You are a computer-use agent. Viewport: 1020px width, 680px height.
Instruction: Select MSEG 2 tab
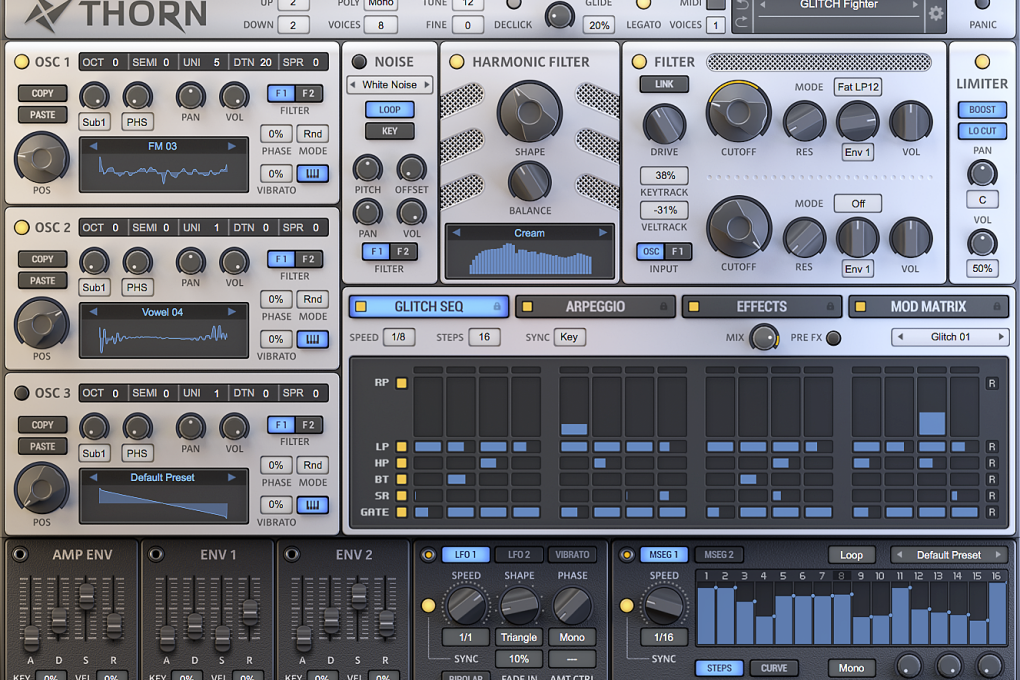pyautogui.click(x=719, y=555)
